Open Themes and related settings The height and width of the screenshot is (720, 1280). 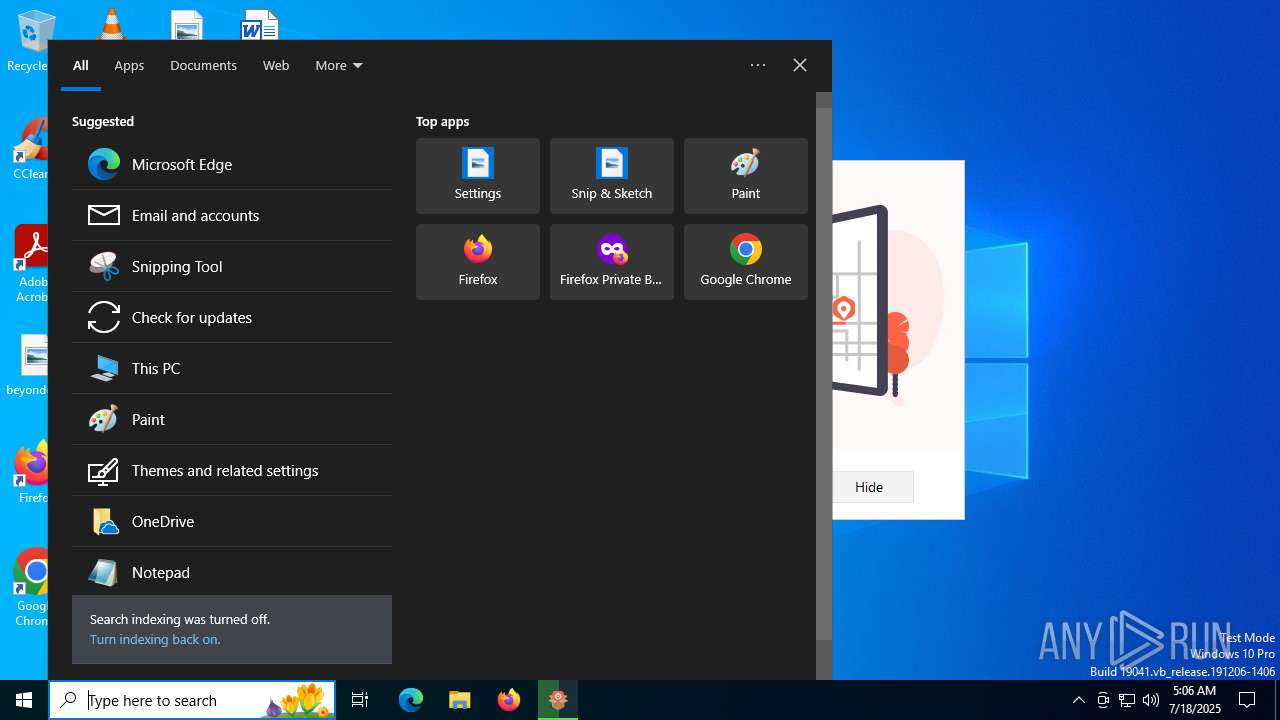click(231, 471)
